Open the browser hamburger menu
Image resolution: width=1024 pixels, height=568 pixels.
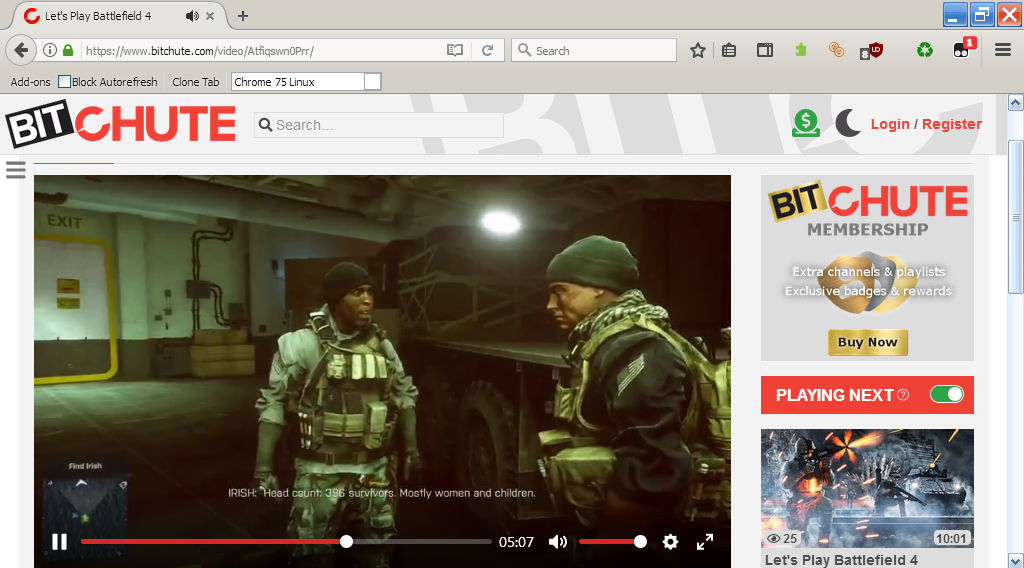[x=1002, y=50]
